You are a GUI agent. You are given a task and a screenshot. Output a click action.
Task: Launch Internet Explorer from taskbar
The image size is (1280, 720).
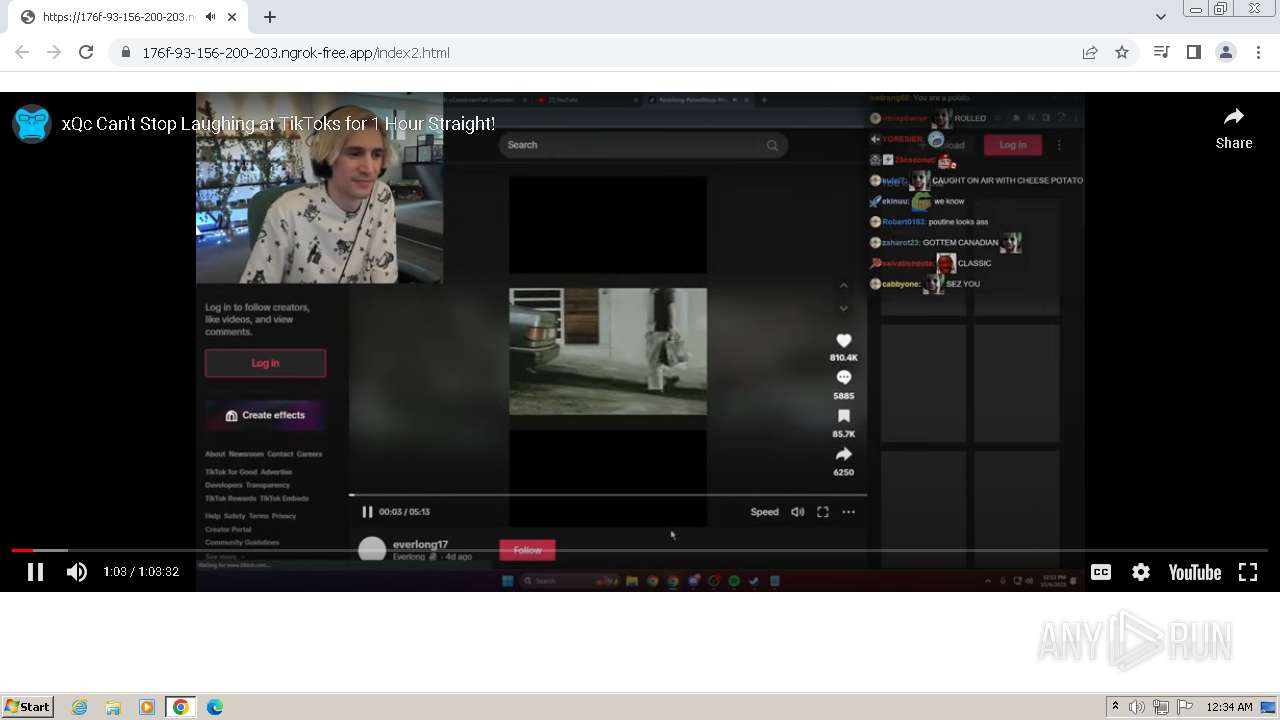point(79,707)
